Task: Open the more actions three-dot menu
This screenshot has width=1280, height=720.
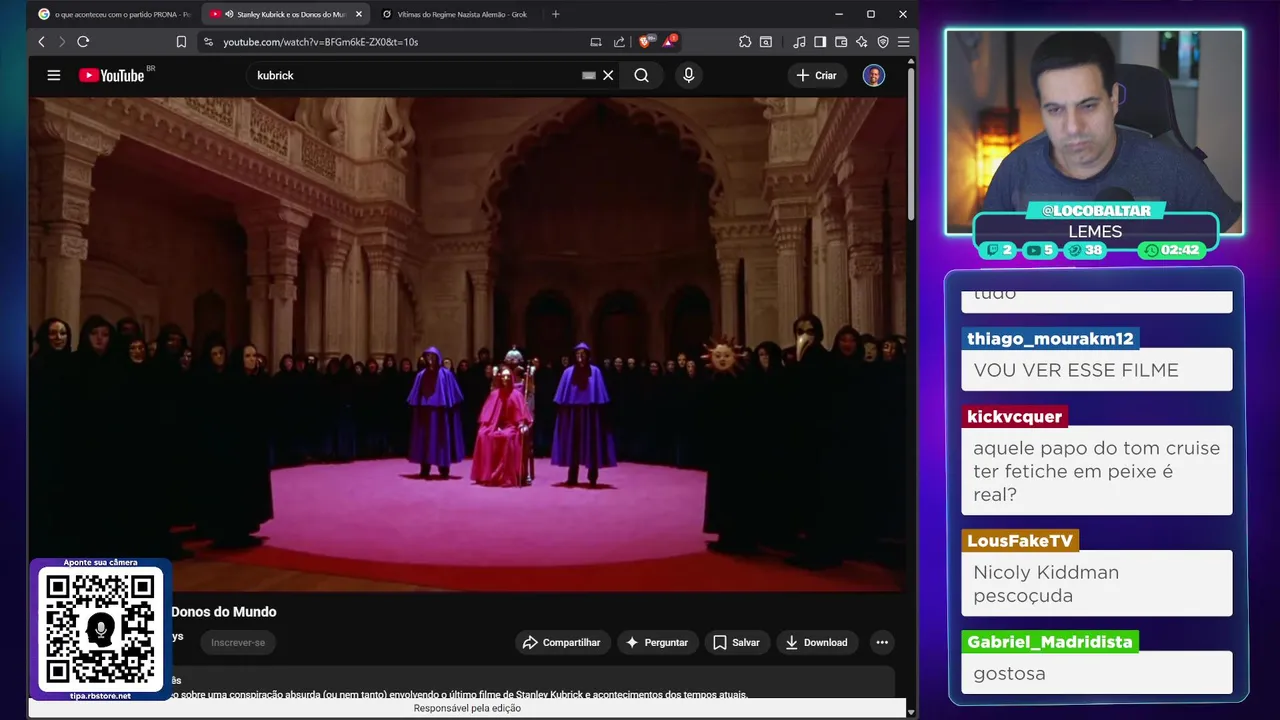Action: pos(882,643)
